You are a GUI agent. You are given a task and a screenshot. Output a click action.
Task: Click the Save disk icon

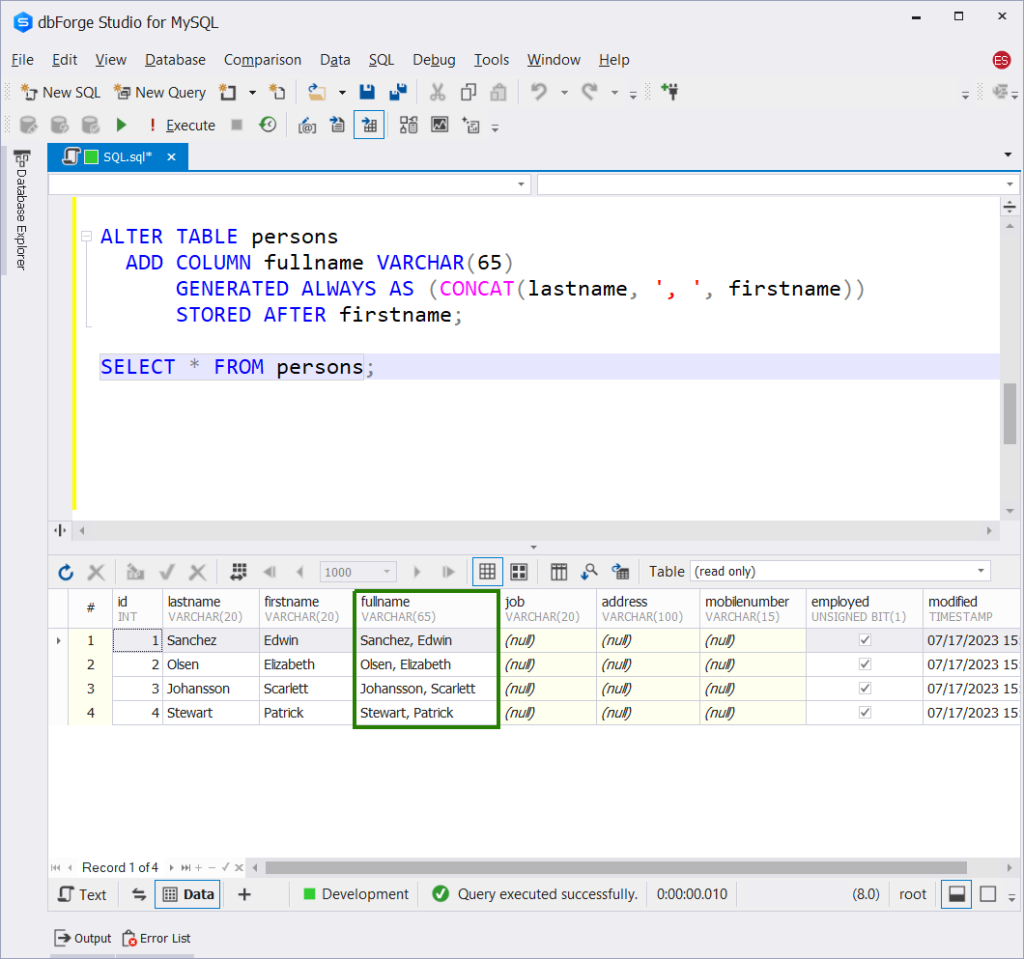pos(367,92)
